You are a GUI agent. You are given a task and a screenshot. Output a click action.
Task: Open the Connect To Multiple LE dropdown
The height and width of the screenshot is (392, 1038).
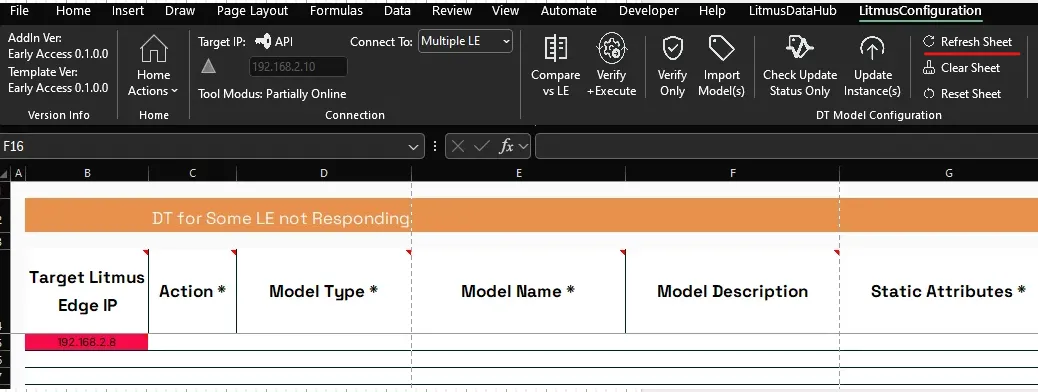pyautogui.click(x=465, y=41)
